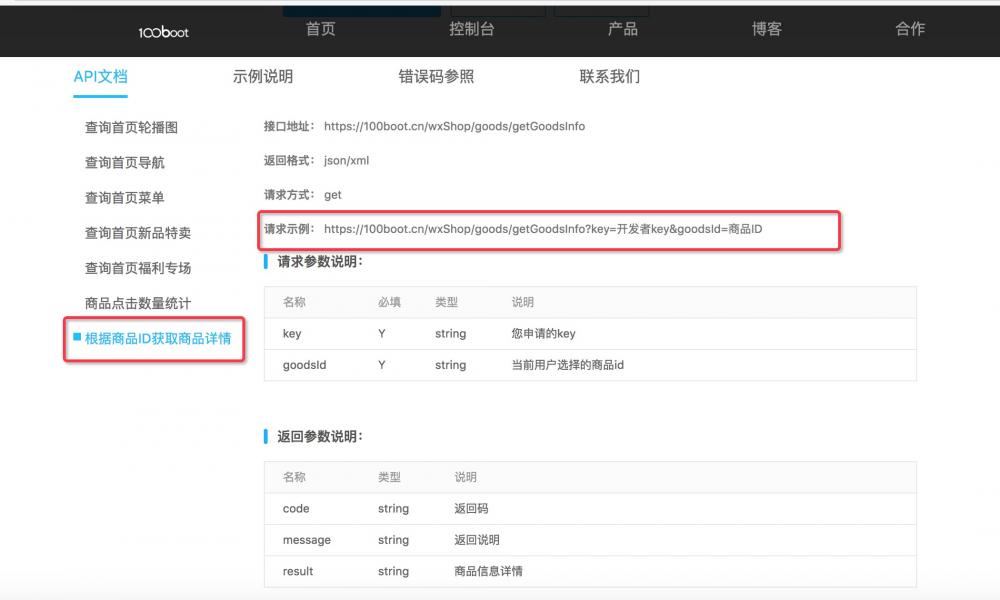
Task: Open the 产品 navigation item
Action: point(622,29)
